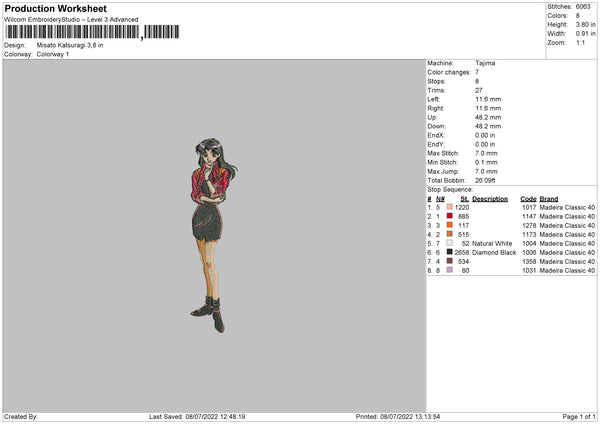Click the stitch count '2658'

click(x=461, y=253)
